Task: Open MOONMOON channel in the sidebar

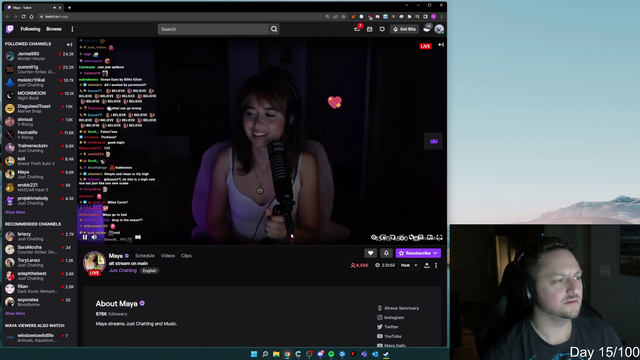Action: [39, 95]
